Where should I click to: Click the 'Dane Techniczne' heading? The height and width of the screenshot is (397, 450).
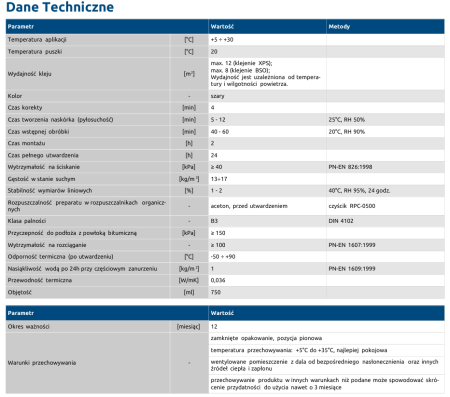click(x=60, y=7)
